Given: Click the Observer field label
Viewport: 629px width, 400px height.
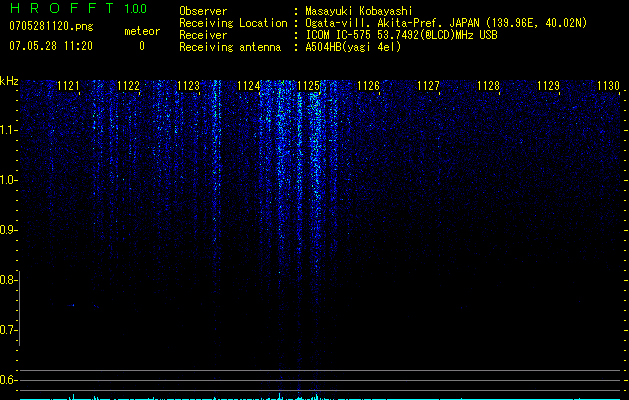Looking at the screenshot, I should (203, 11).
